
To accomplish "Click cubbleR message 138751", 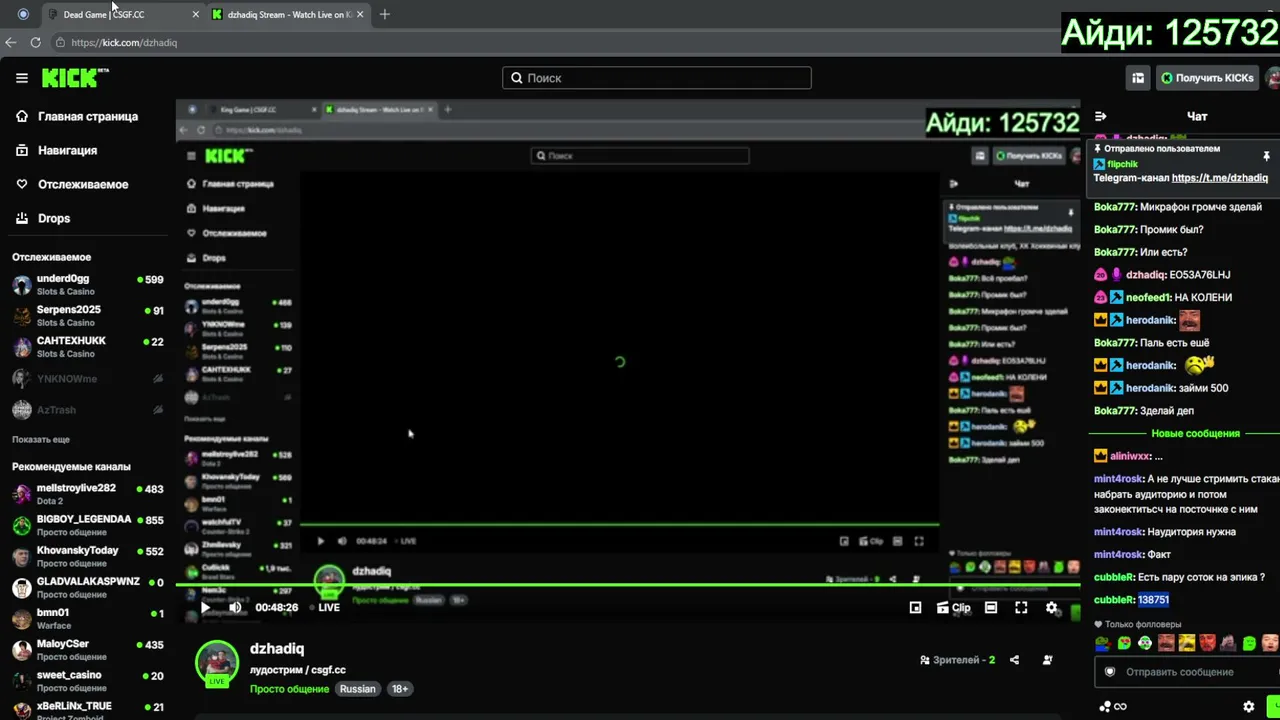I will [1153, 600].
